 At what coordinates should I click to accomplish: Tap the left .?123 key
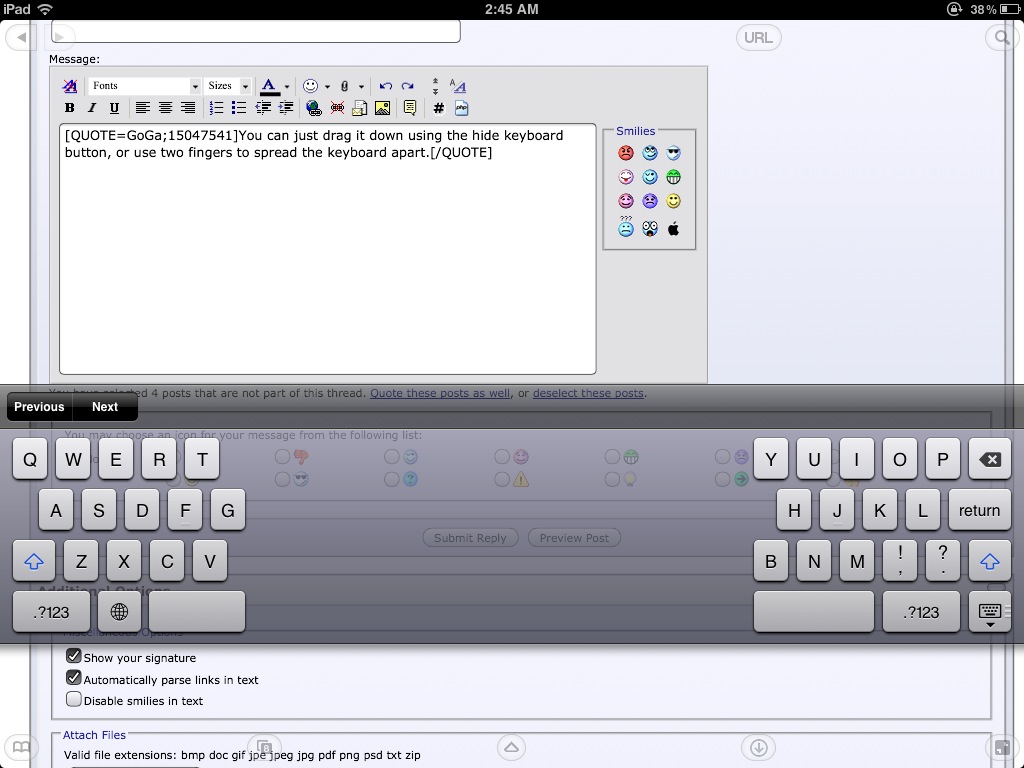(51, 612)
